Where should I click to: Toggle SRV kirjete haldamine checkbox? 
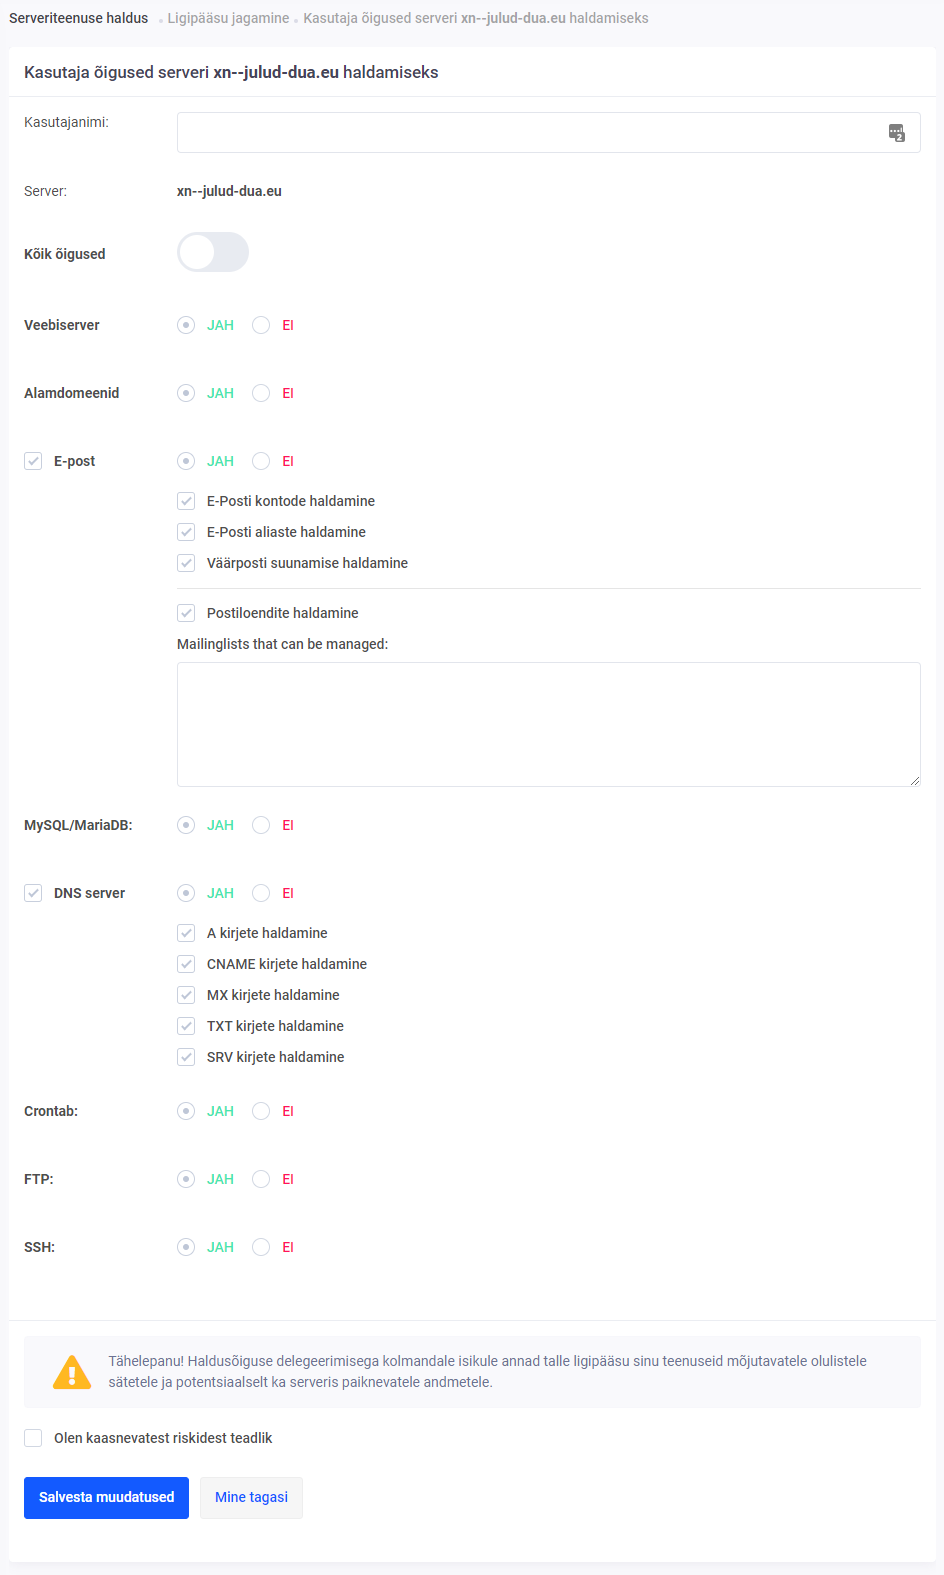186,1057
